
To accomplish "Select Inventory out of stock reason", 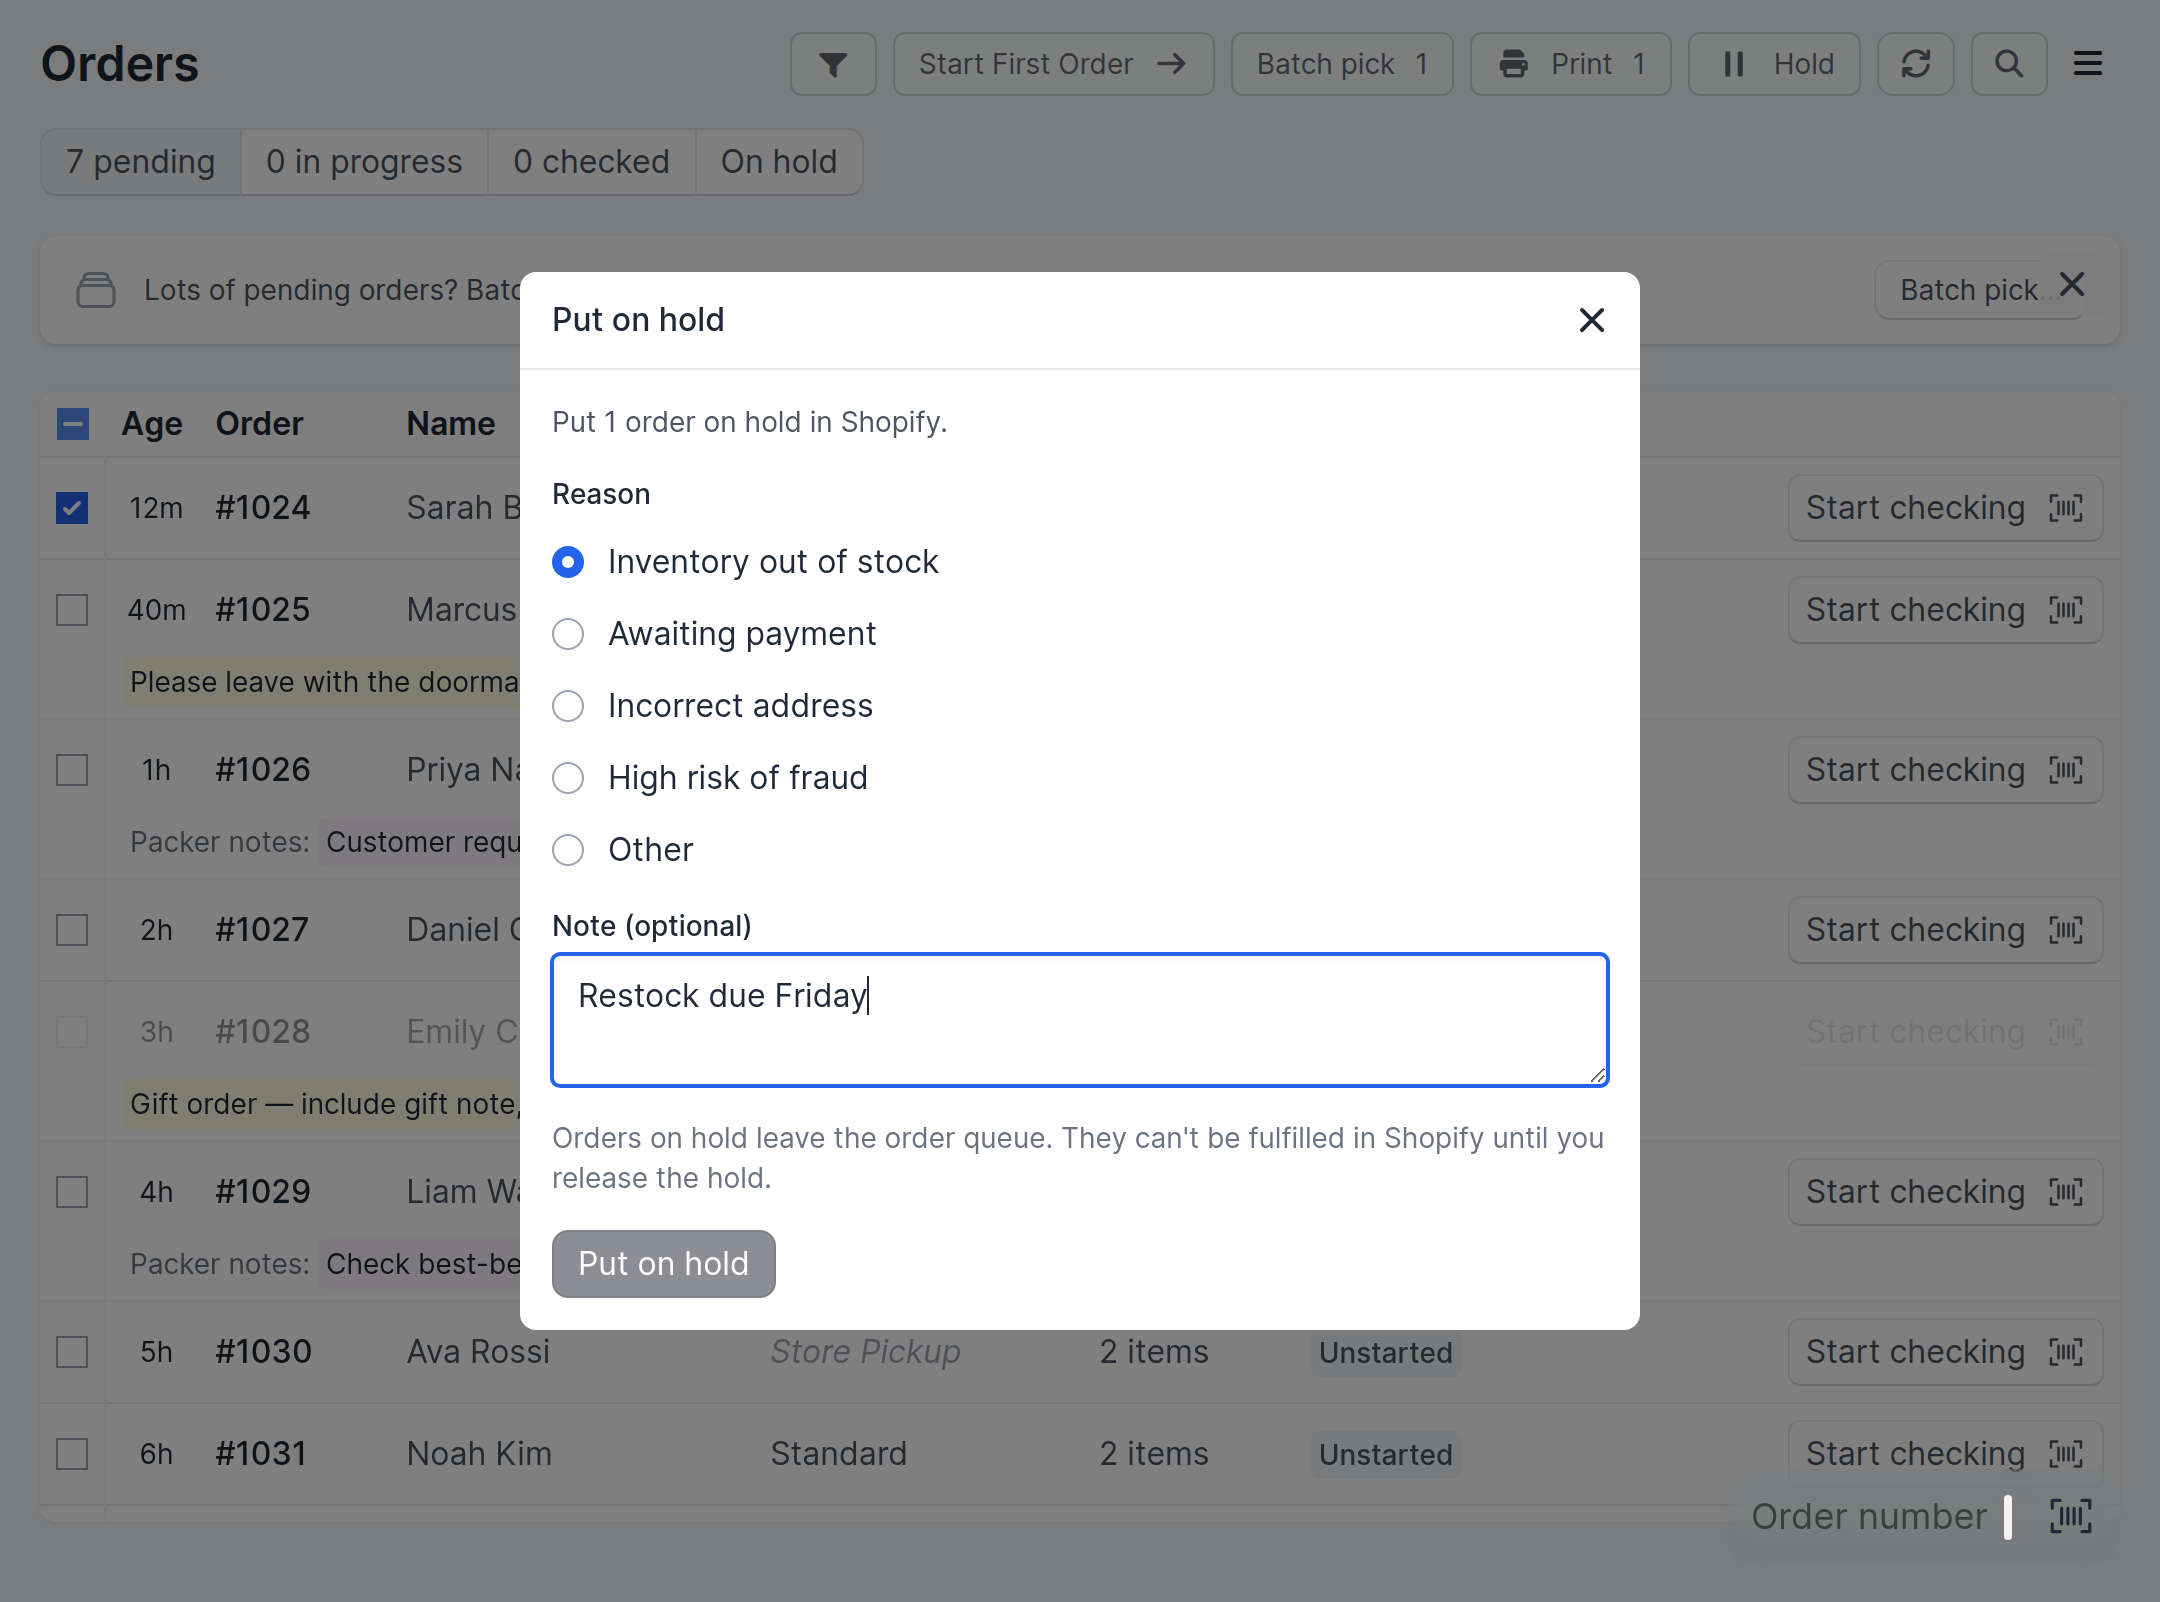I will [x=568, y=562].
